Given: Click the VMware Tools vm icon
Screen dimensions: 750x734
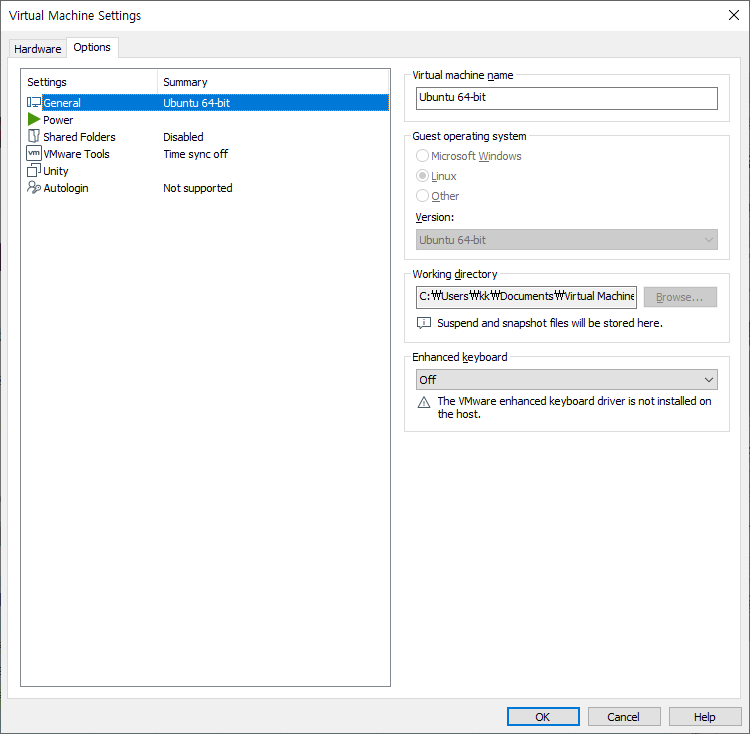Looking at the screenshot, I should click(x=33, y=153).
